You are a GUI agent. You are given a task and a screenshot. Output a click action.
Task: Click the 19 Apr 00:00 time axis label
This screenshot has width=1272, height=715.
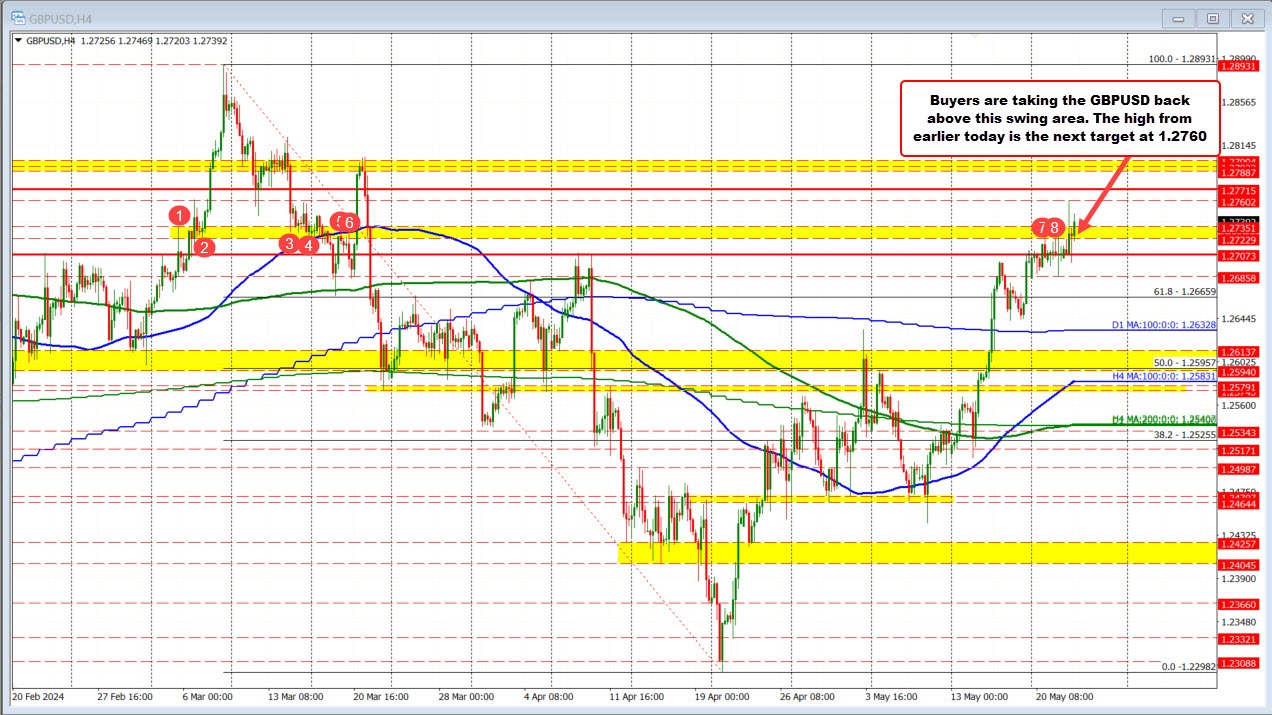pyautogui.click(x=720, y=696)
